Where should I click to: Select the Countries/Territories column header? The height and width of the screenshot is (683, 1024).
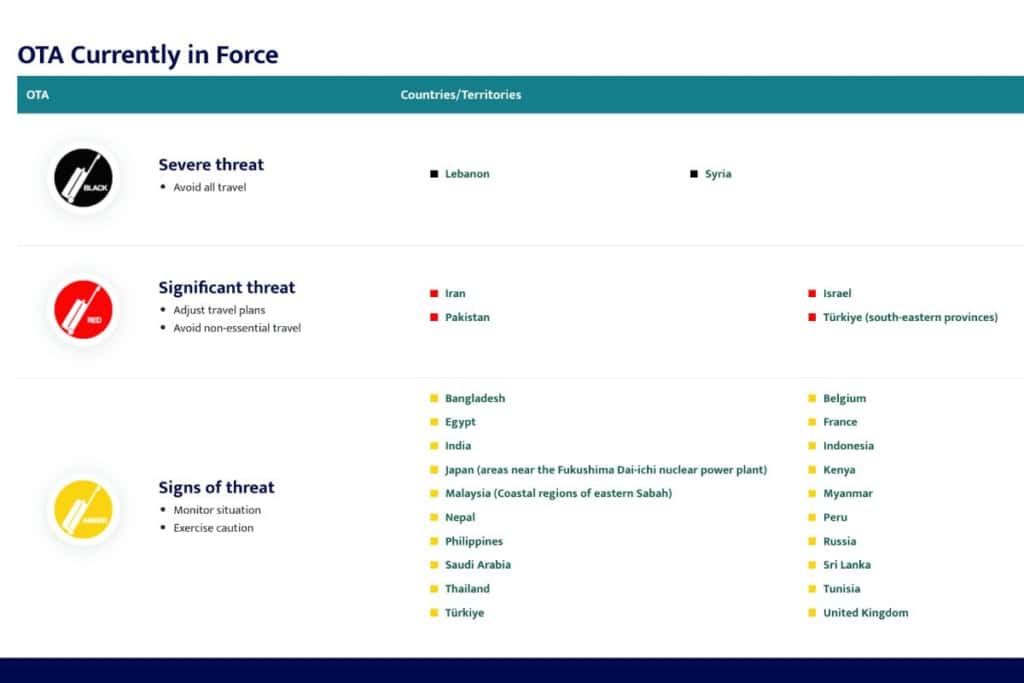460,94
